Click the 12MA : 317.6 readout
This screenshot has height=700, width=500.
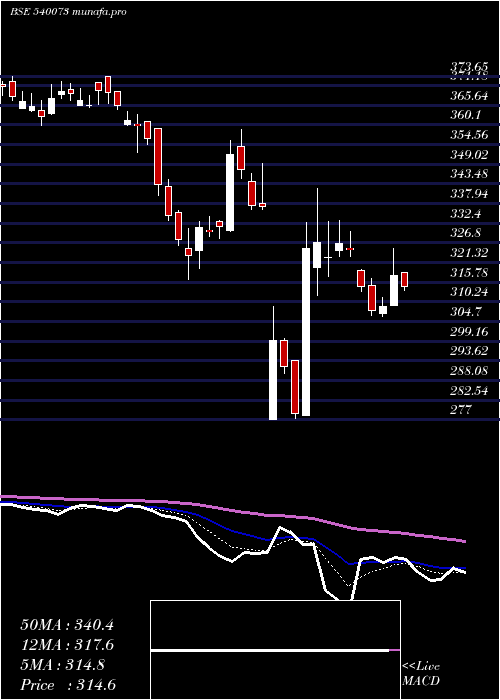[67, 645]
